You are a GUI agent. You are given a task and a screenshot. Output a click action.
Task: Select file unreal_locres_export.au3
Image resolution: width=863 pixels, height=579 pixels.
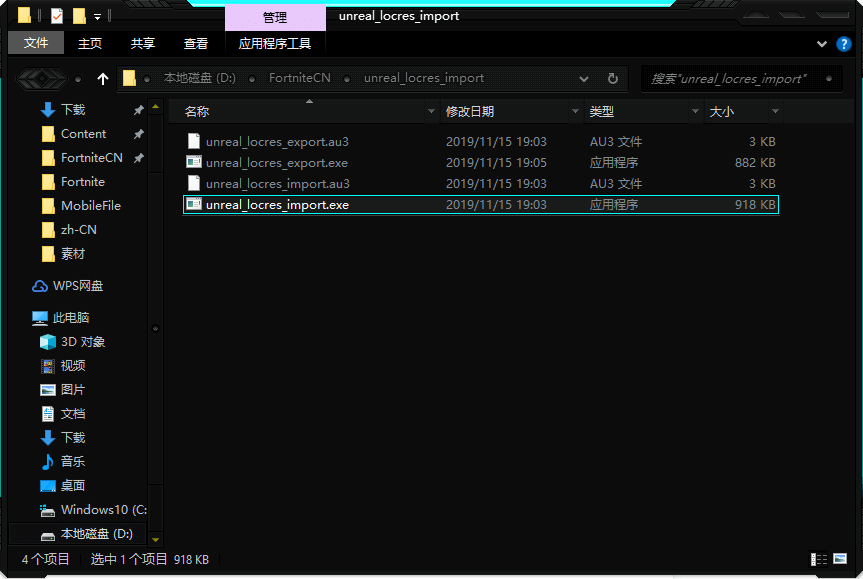pyautogui.click(x=480, y=142)
